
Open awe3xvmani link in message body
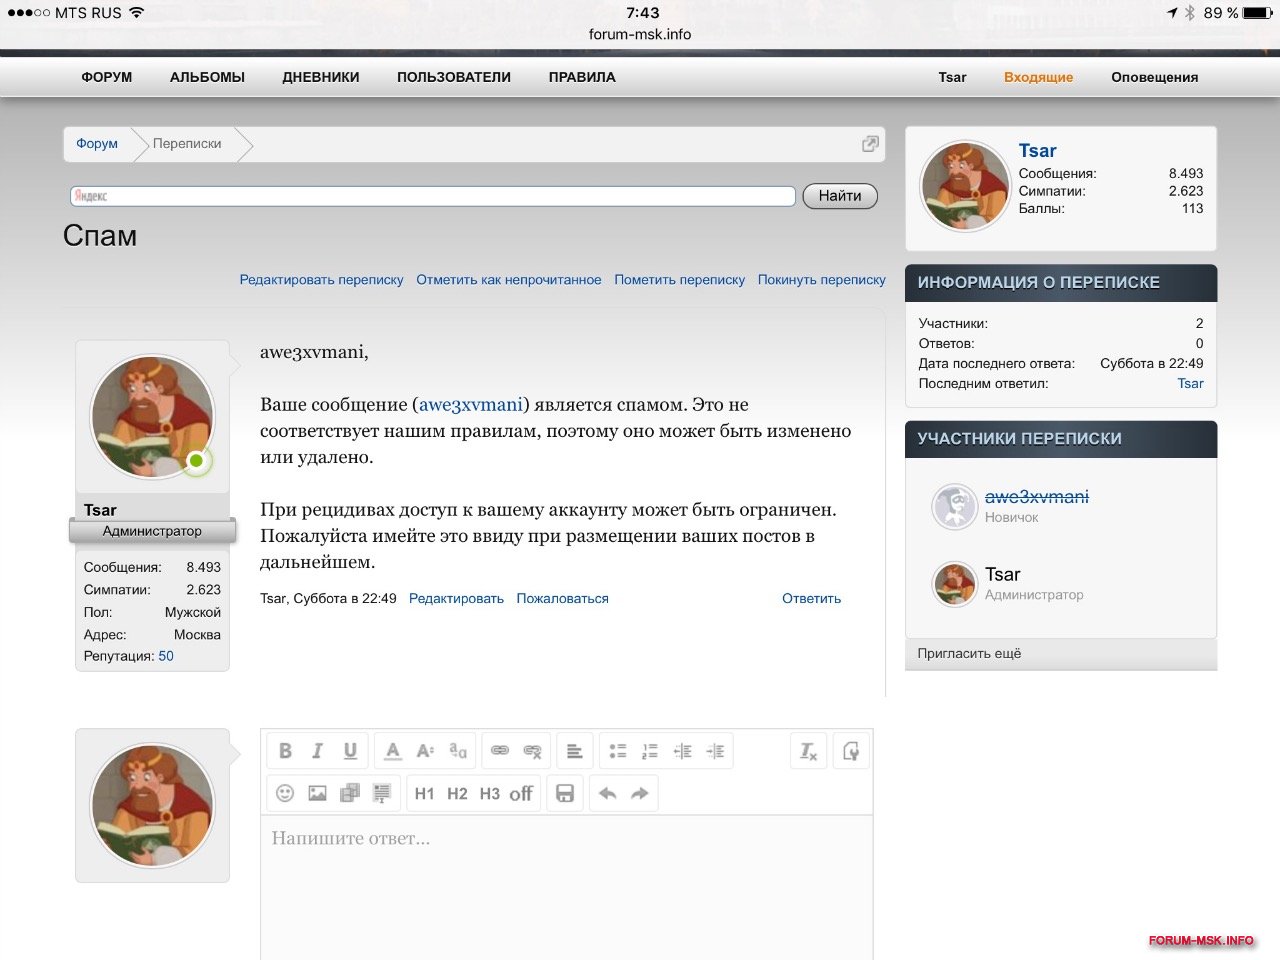coord(471,405)
